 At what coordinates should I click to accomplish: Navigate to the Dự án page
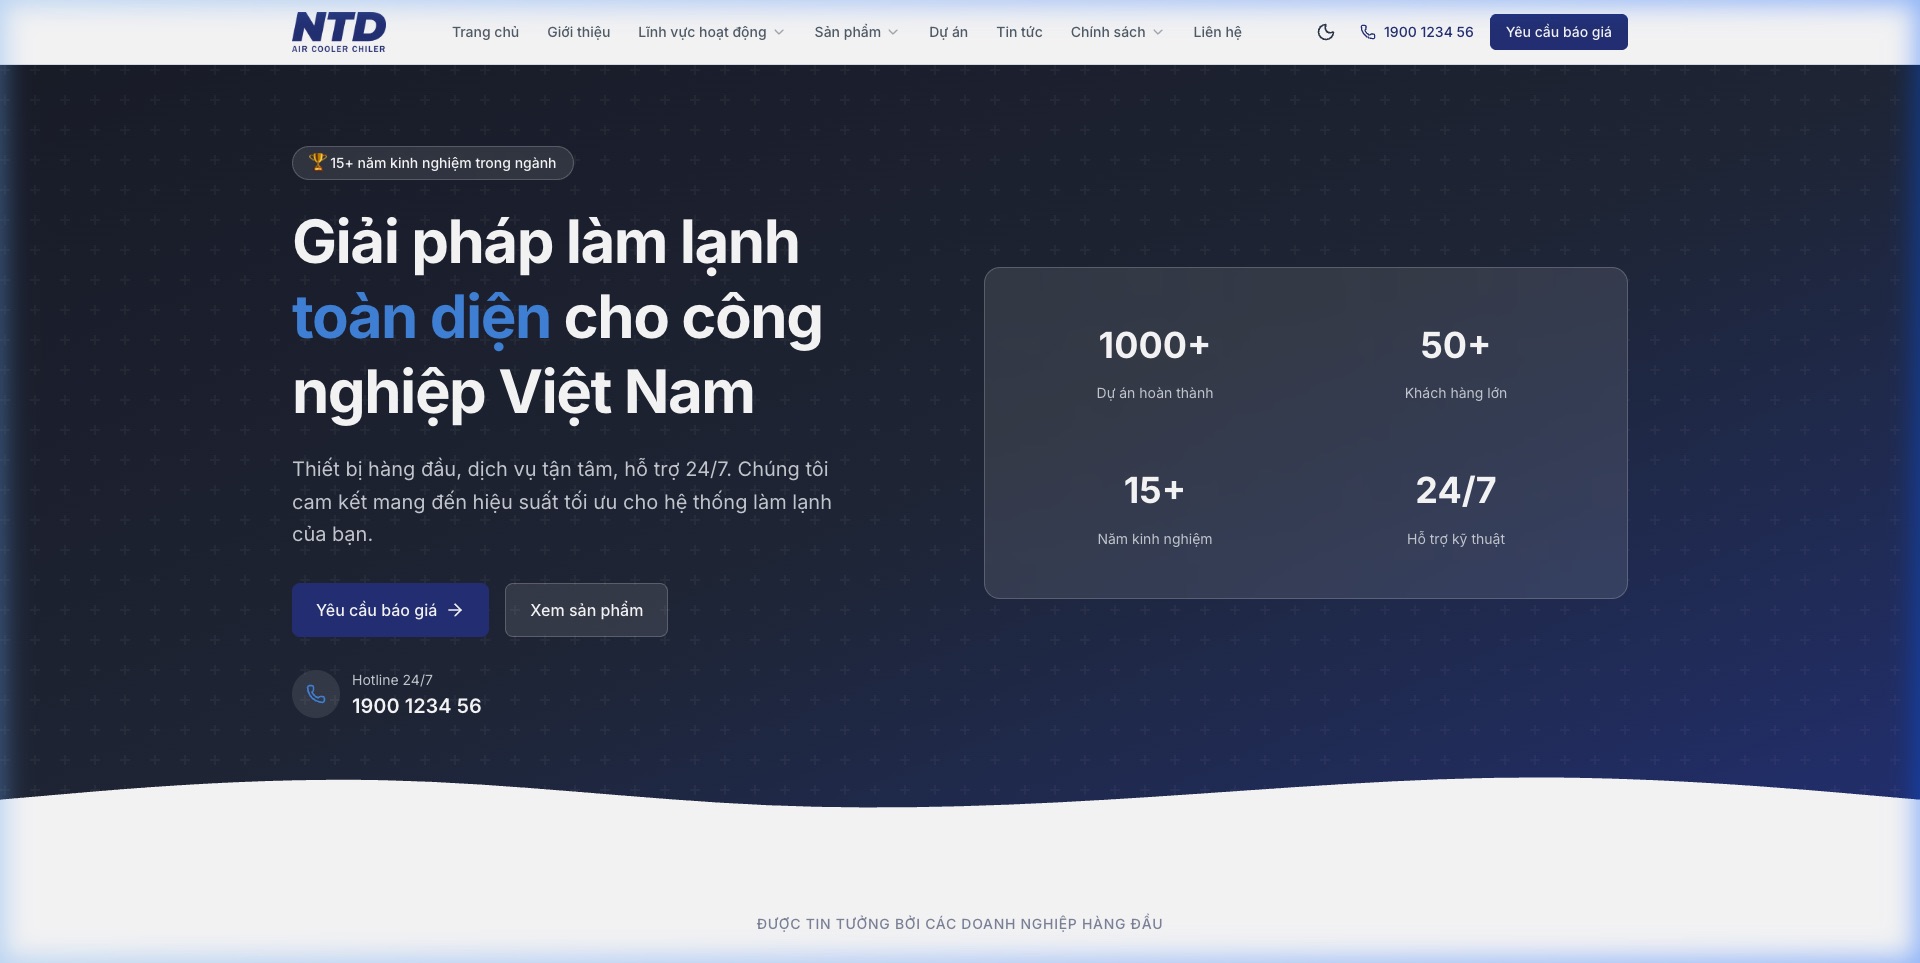pos(948,32)
